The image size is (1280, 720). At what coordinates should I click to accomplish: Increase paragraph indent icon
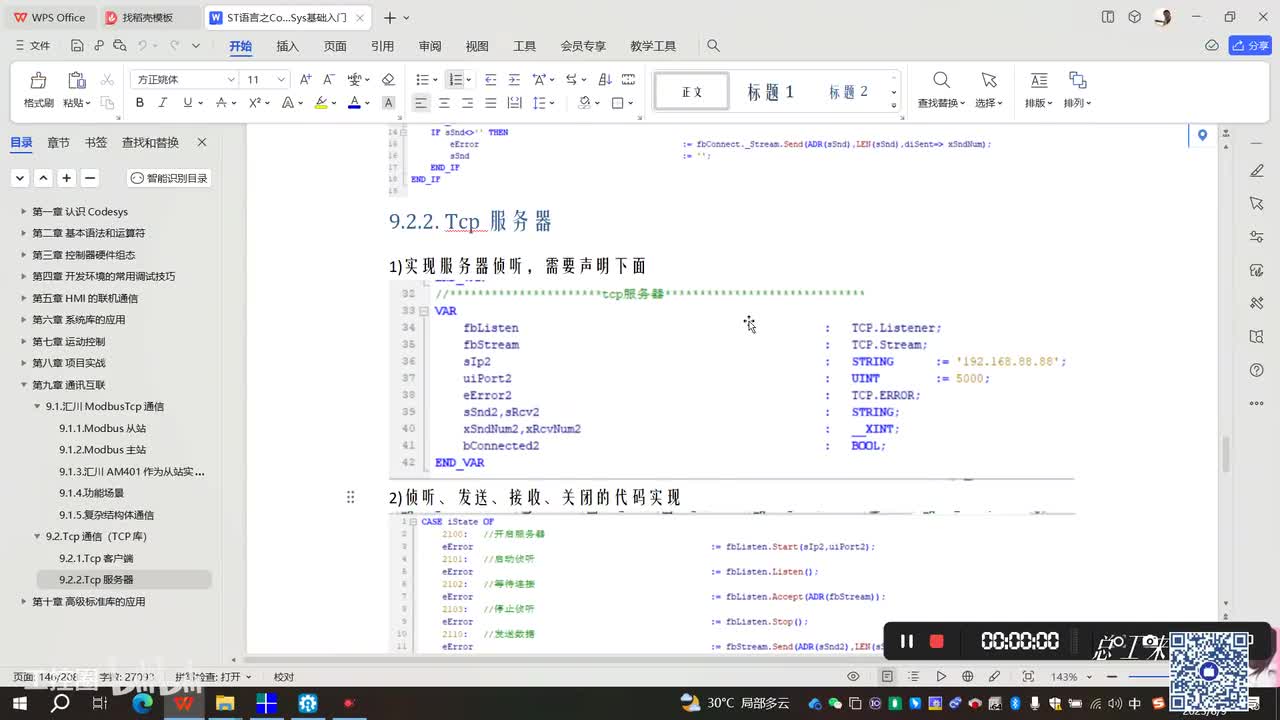[x=514, y=79]
